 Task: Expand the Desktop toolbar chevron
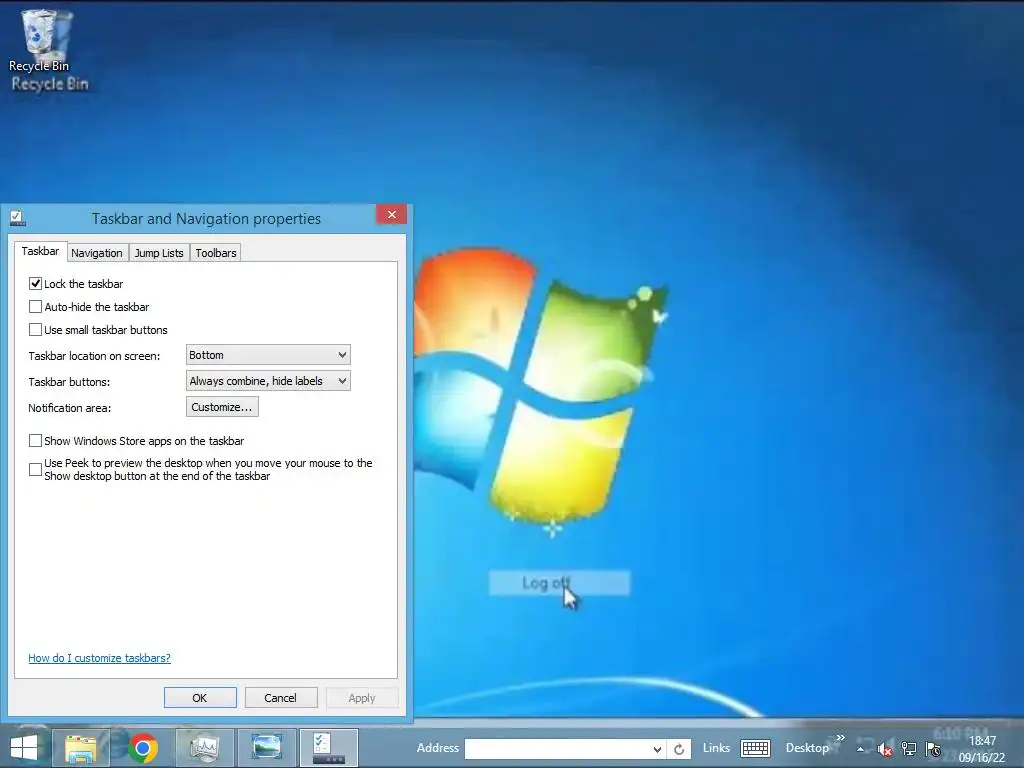pyautogui.click(x=840, y=738)
